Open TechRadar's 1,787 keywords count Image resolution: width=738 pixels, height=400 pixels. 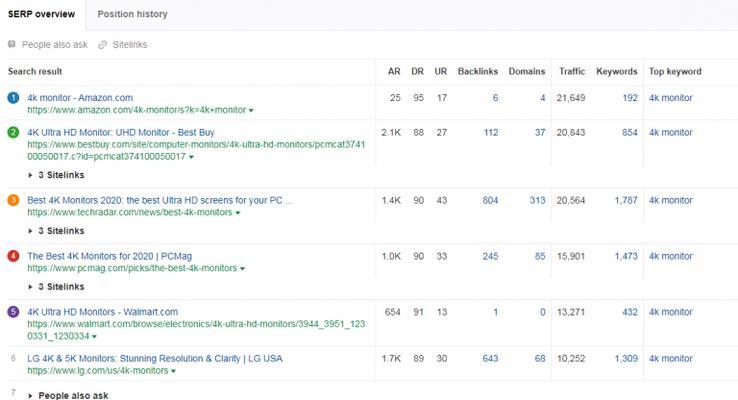626,200
